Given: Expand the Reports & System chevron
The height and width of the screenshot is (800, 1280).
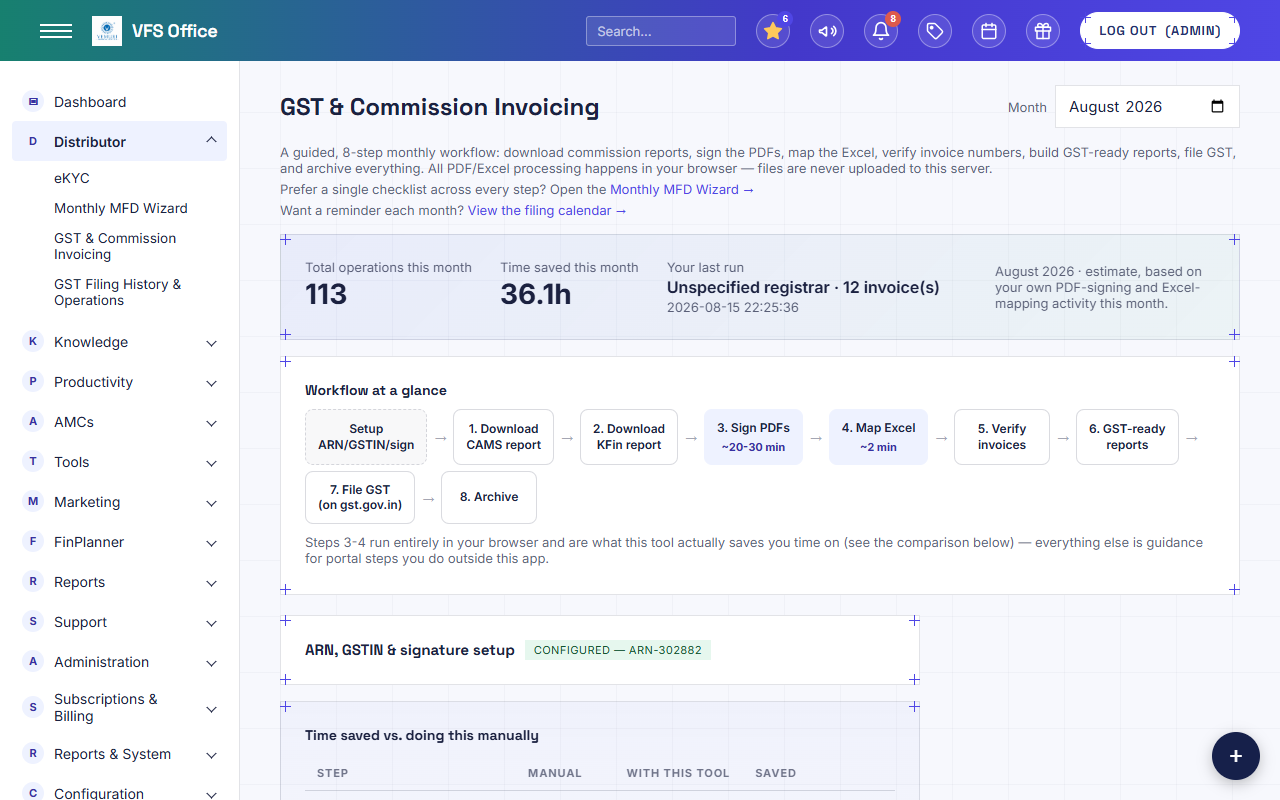Looking at the screenshot, I should [x=211, y=755].
